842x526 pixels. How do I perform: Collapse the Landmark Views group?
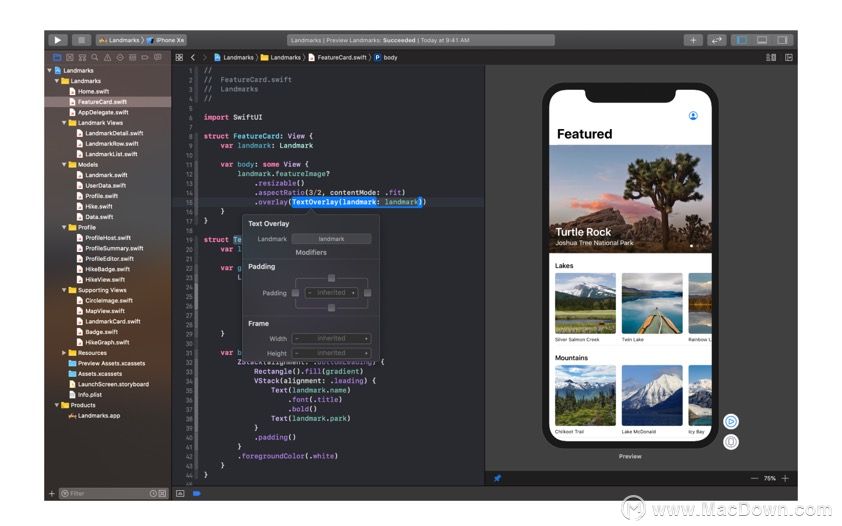point(64,123)
